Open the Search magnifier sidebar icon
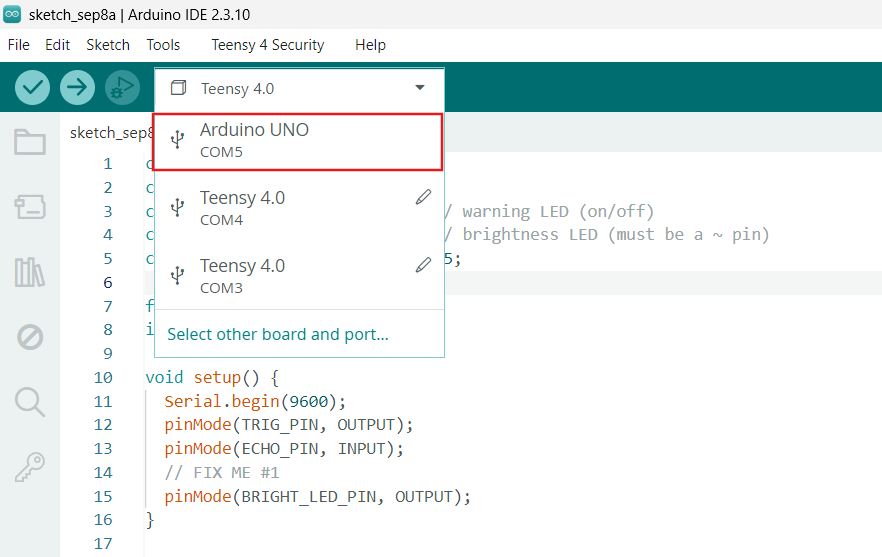This screenshot has width=882, height=557. click(30, 402)
